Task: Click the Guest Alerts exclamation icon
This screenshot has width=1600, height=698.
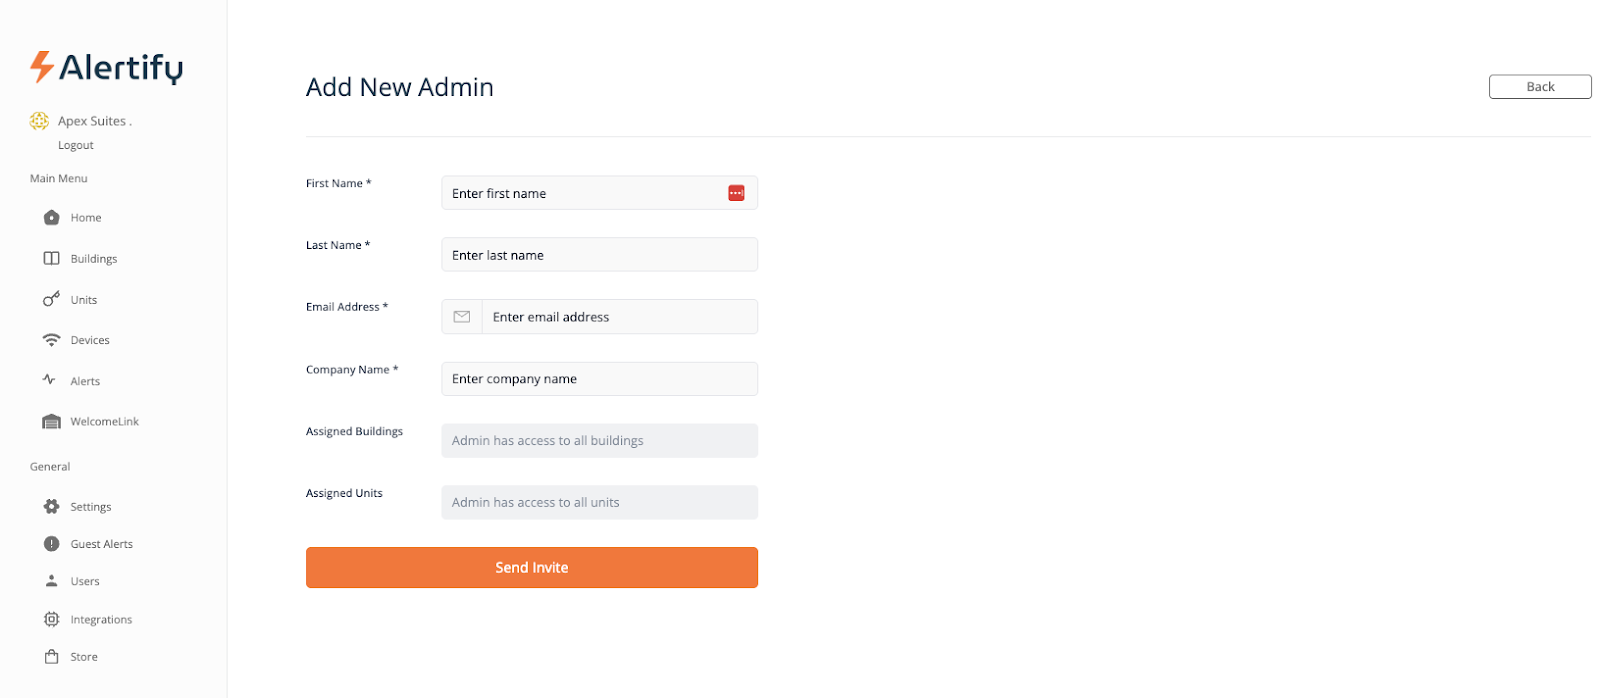Action: [x=52, y=544]
